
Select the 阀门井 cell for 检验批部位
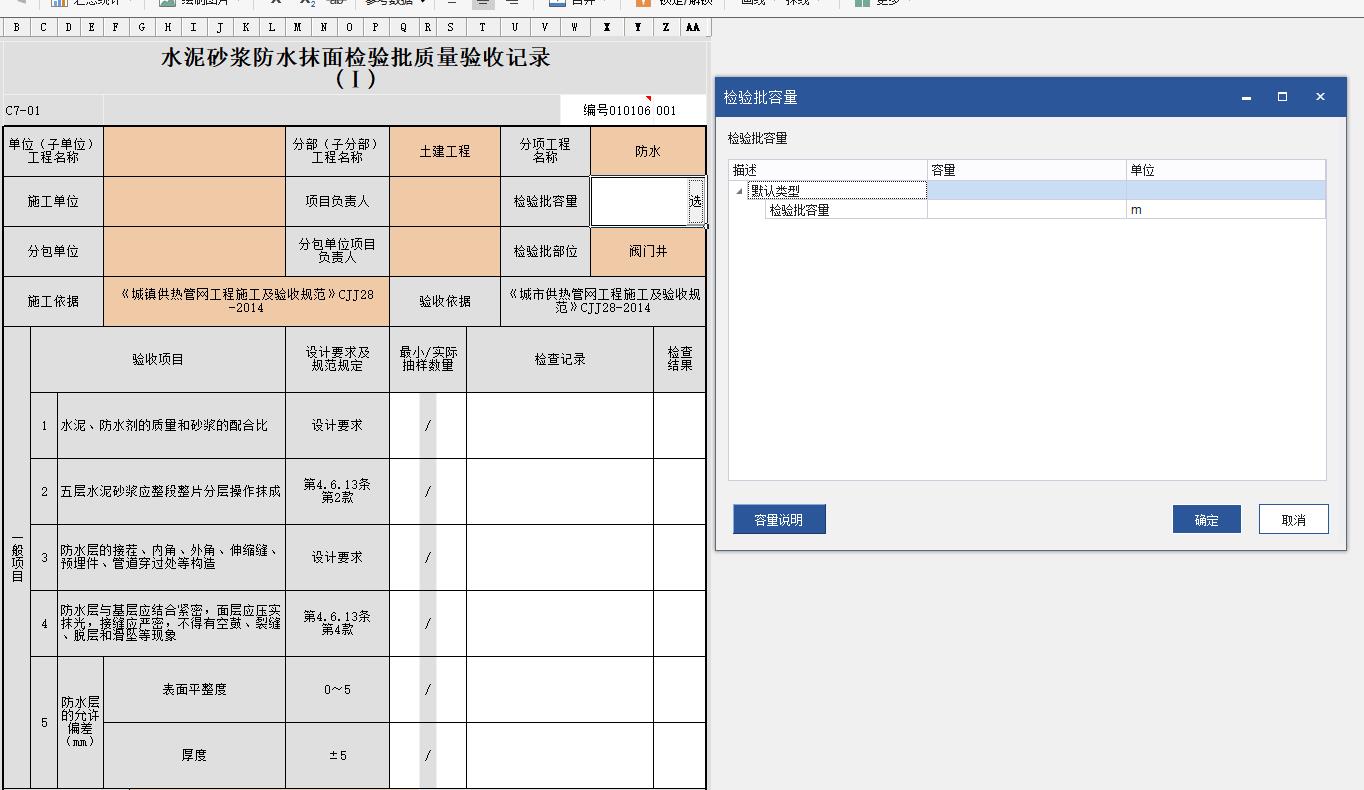[x=648, y=251]
